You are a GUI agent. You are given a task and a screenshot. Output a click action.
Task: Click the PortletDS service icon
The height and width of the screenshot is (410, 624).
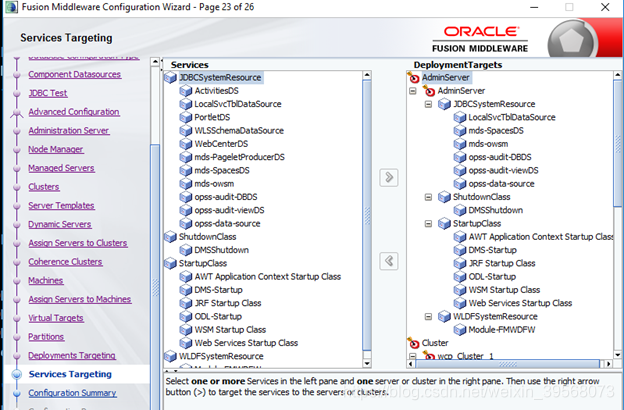coord(186,117)
